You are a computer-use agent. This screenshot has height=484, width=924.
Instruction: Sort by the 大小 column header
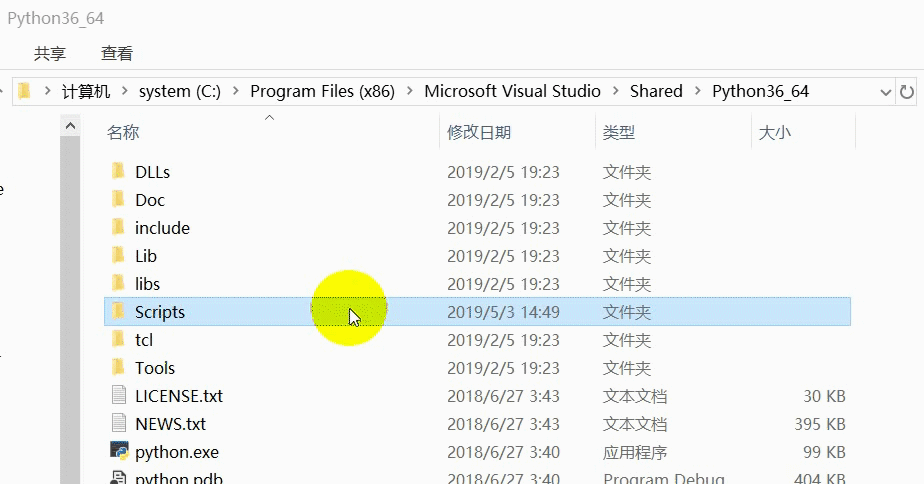pyautogui.click(x=775, y=133)
